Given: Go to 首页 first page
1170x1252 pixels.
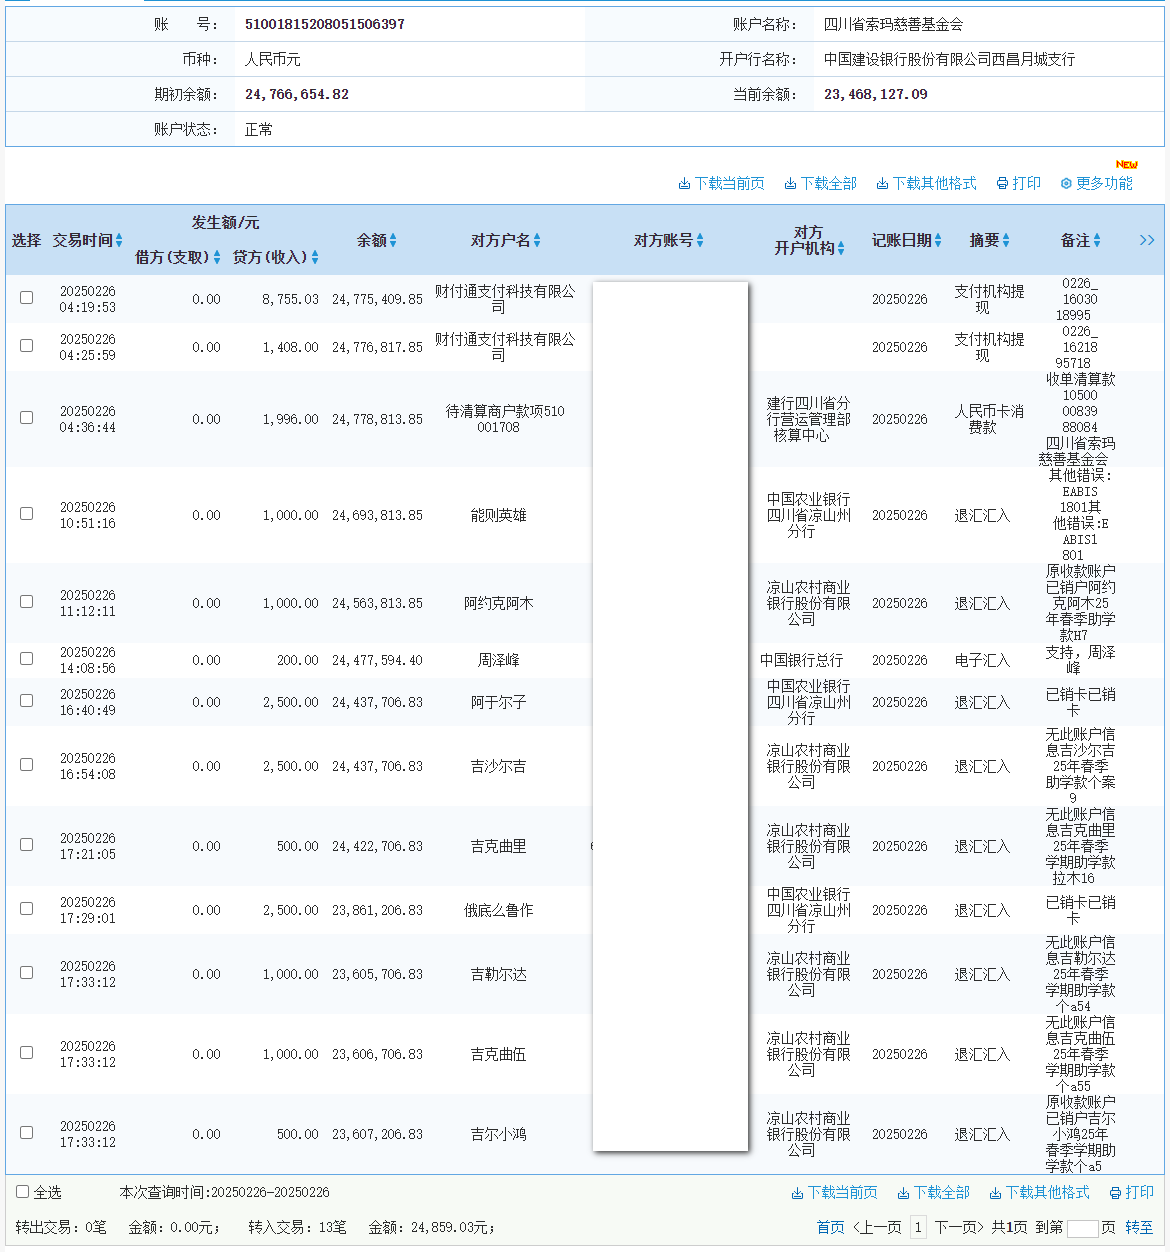Looking at the screenshot, I should click(830, 1227).
